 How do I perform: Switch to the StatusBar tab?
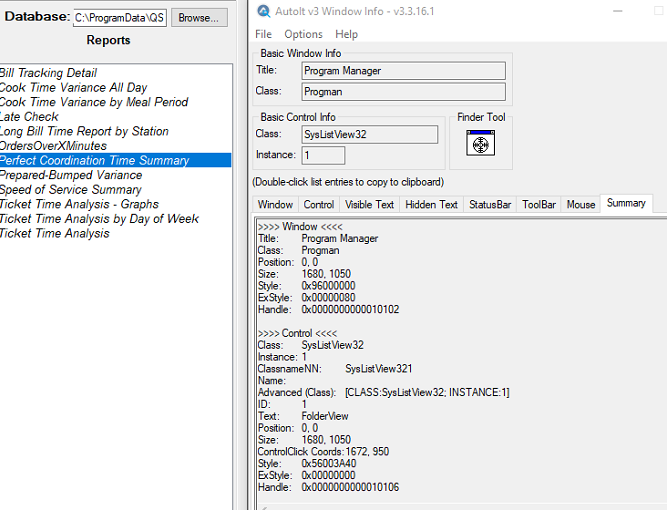point(490,205)
